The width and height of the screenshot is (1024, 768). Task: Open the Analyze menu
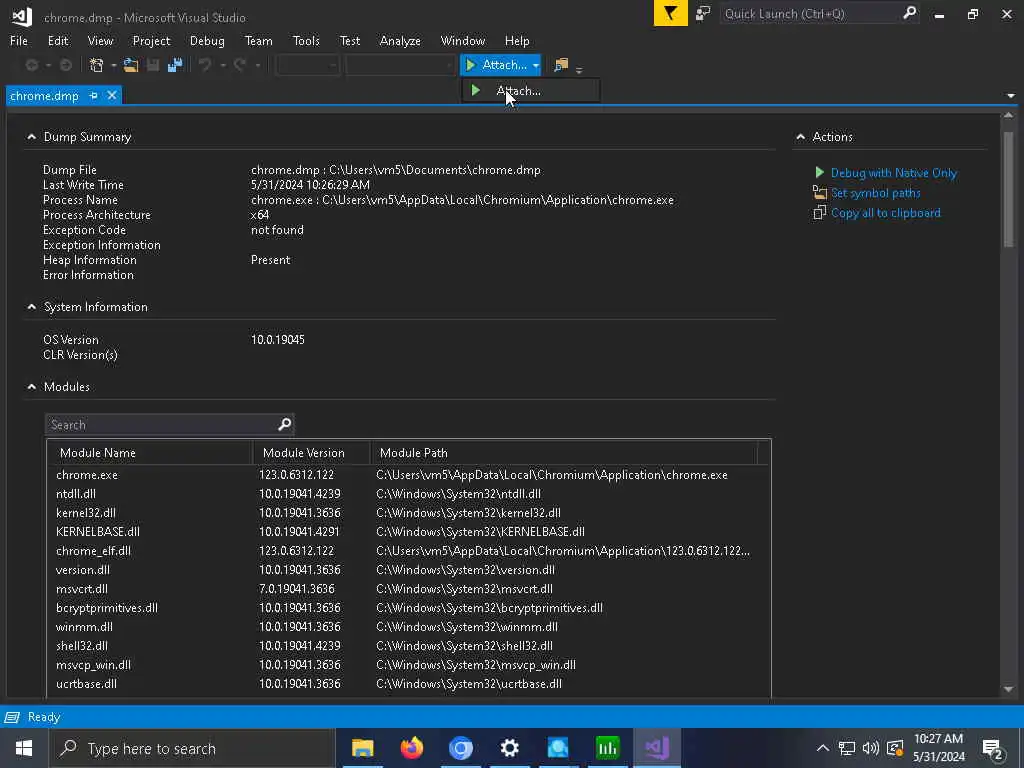pos(400,40)
